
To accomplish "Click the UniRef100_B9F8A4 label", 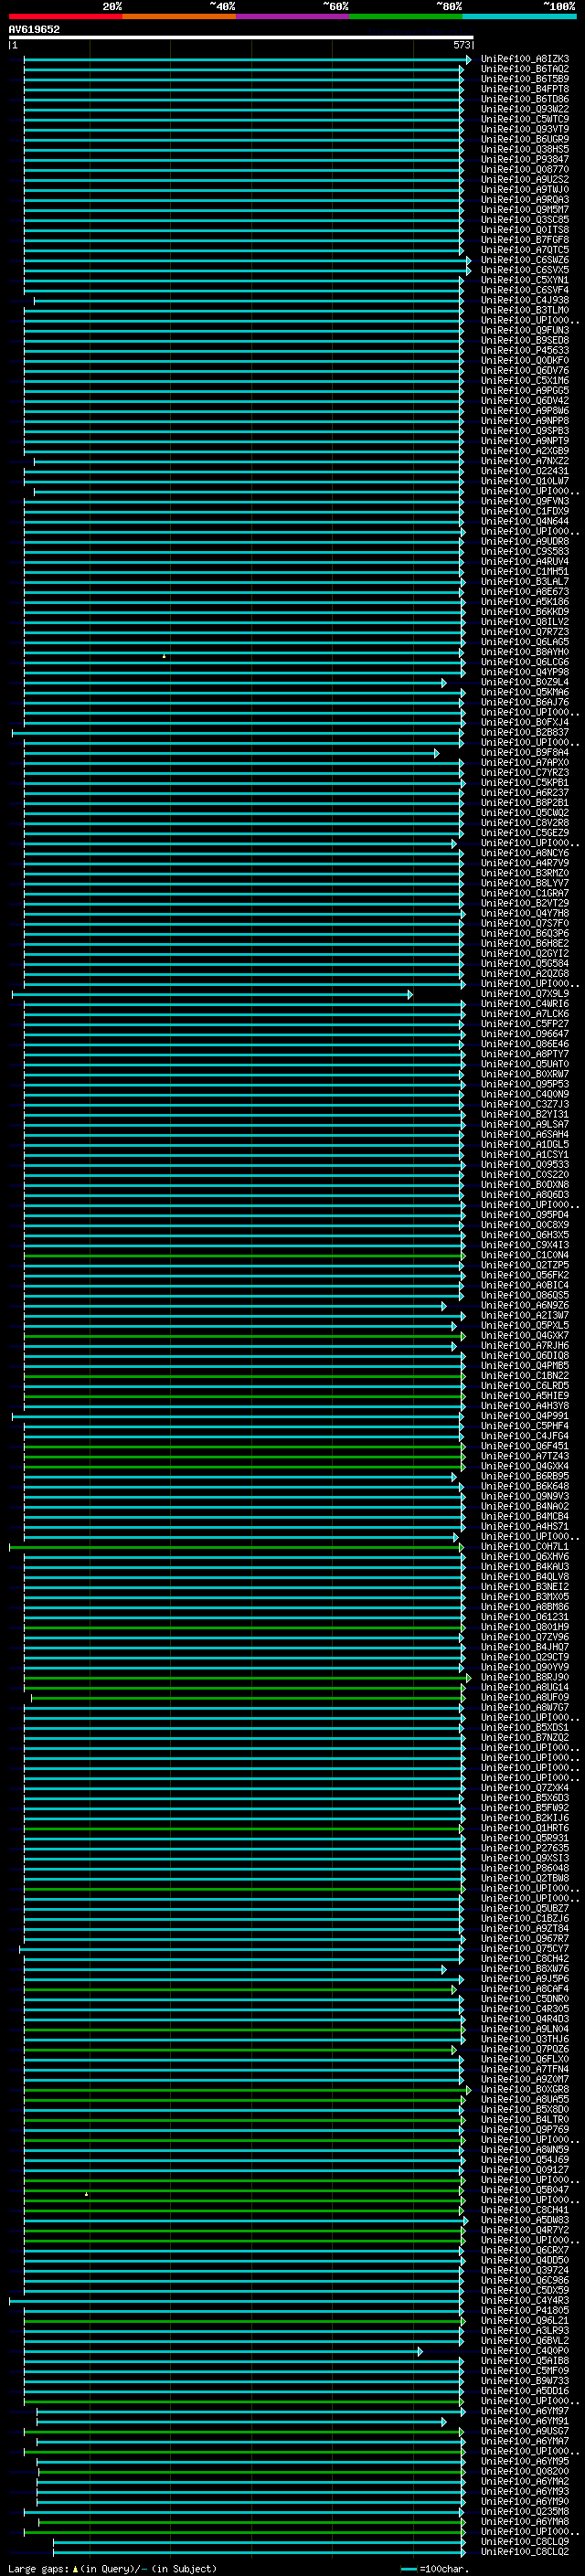I will [x=525, y=752].
